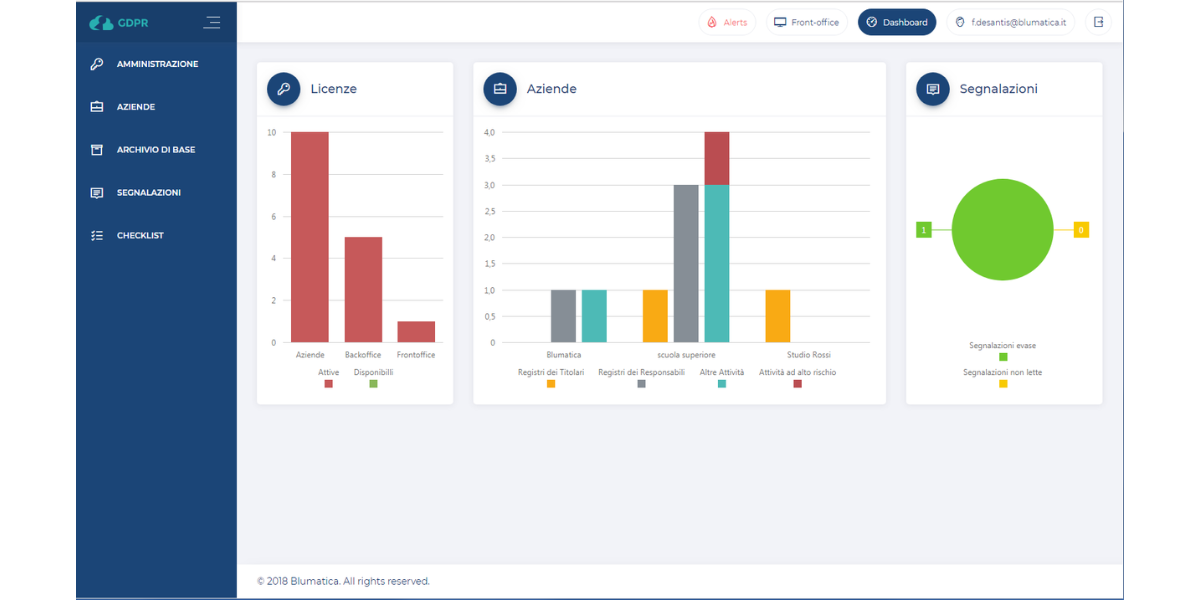Toggle the Attive legend swatch
1200x600 pixels.
pyautogui.click(x=328, y=384)
